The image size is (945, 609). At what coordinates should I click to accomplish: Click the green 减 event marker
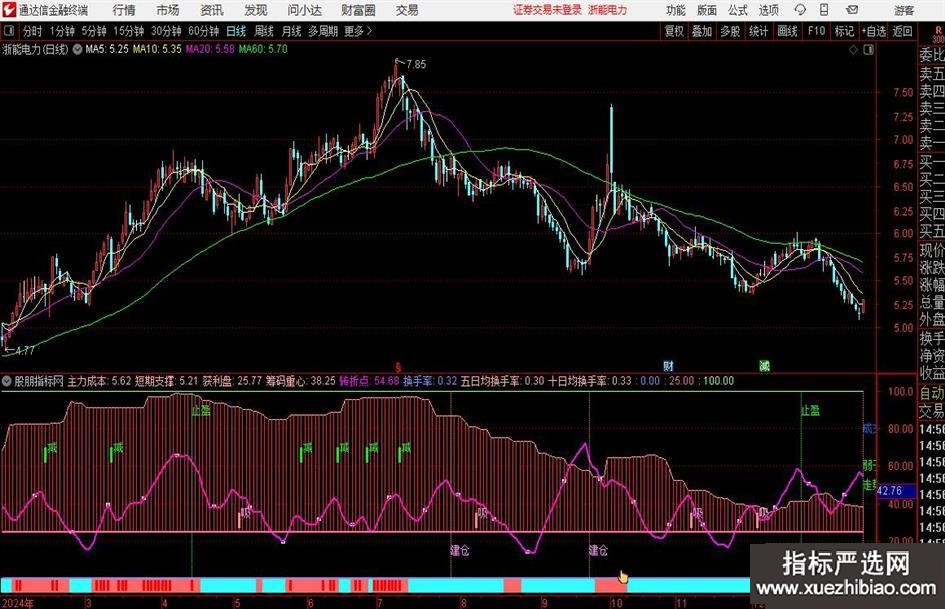point(764,365)
